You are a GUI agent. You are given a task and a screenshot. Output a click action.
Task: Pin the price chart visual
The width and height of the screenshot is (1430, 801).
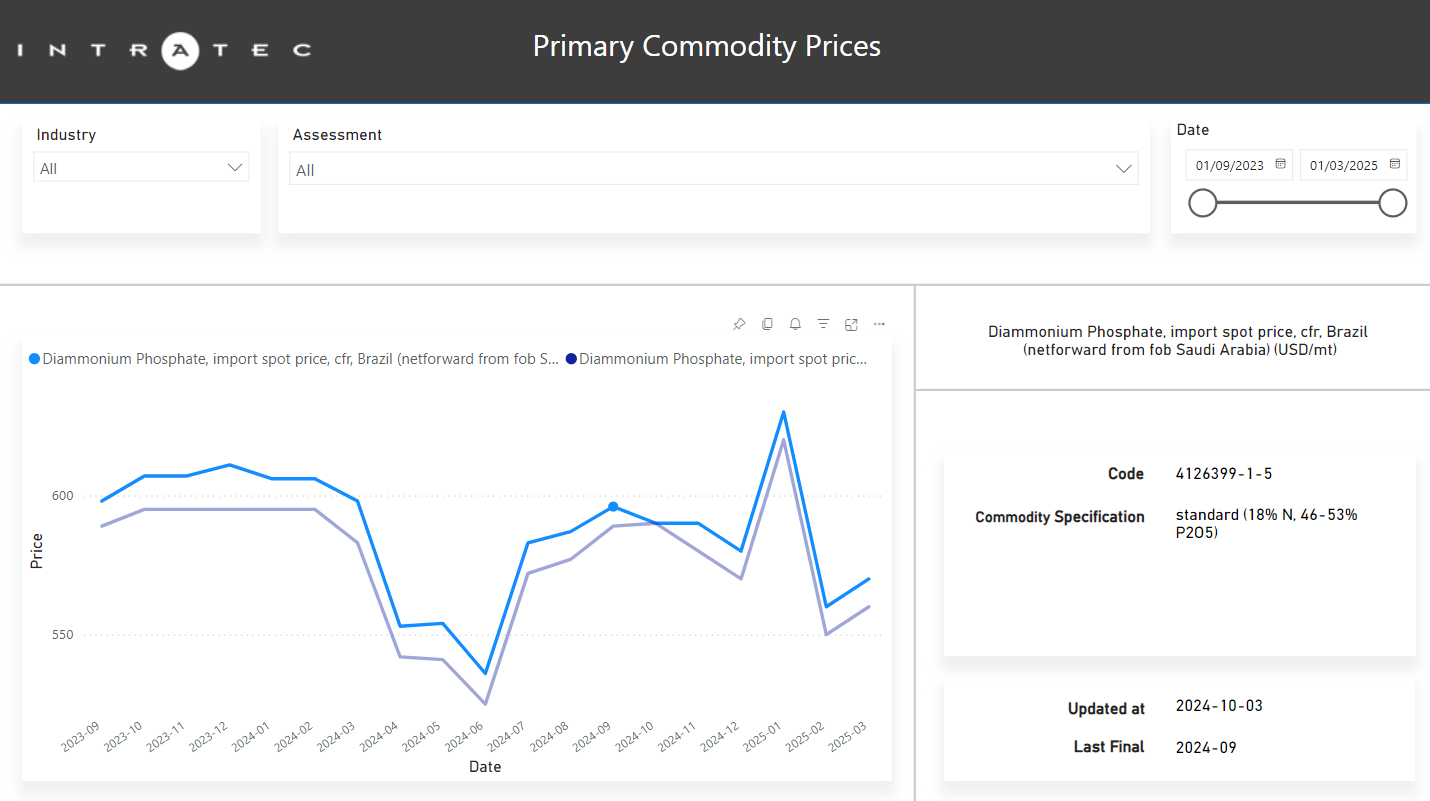click(x=739, y=324)
